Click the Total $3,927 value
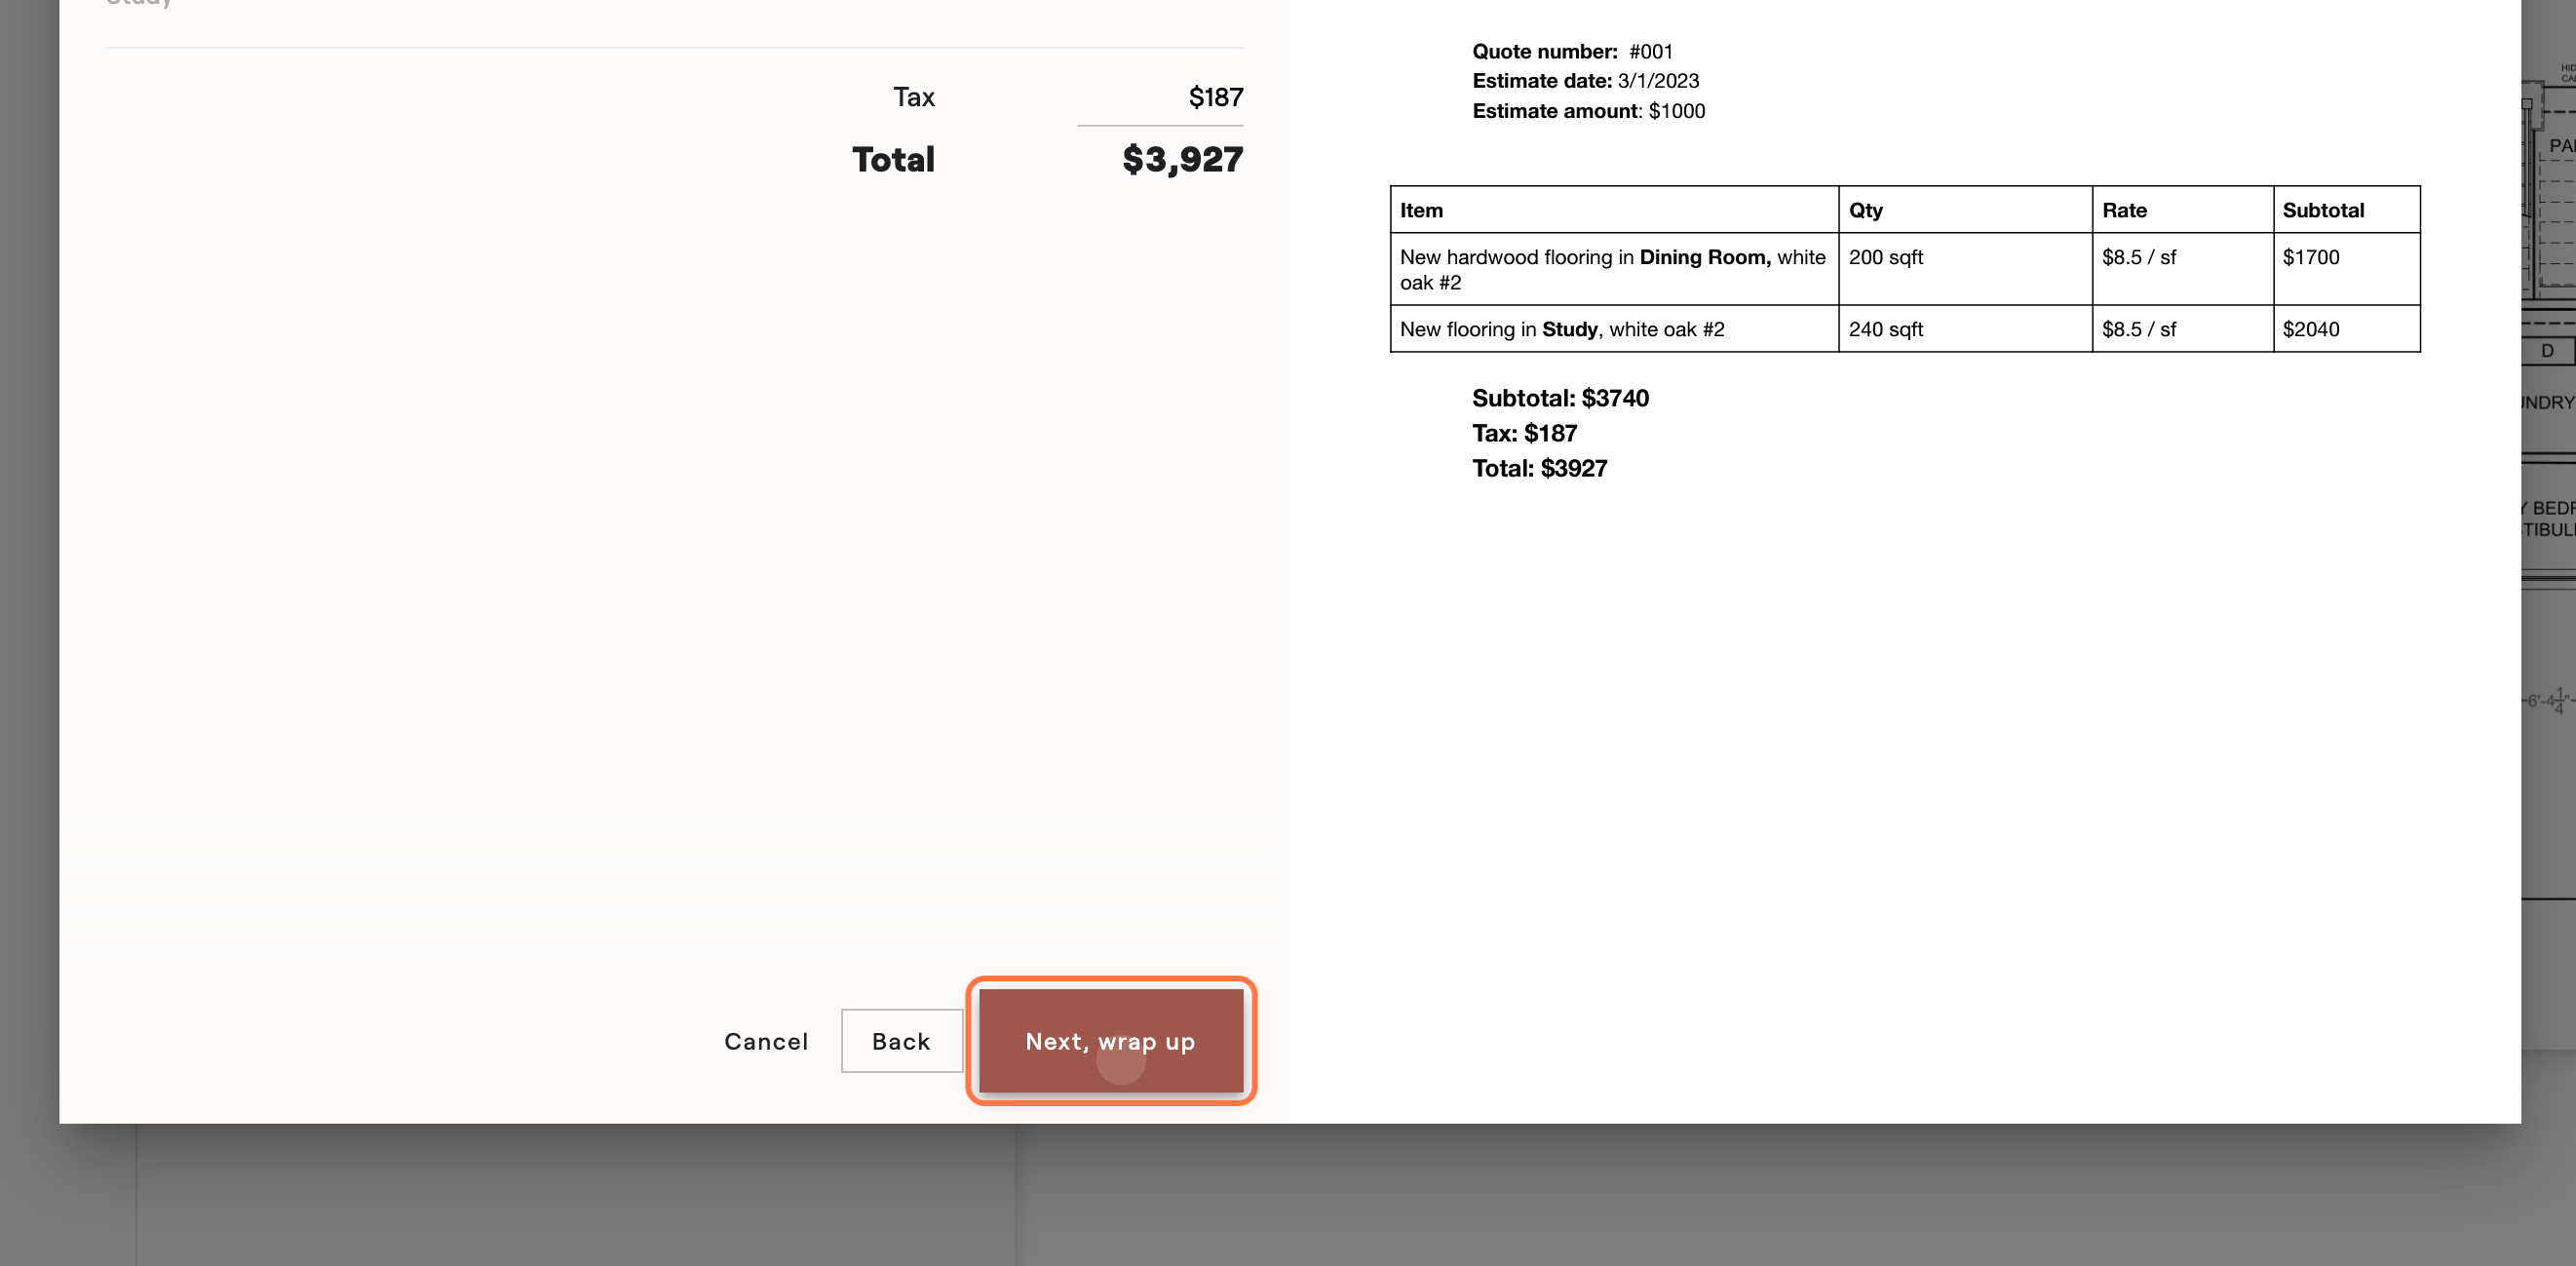This screenshot has width=2576, height=1266. (1182, 159)
